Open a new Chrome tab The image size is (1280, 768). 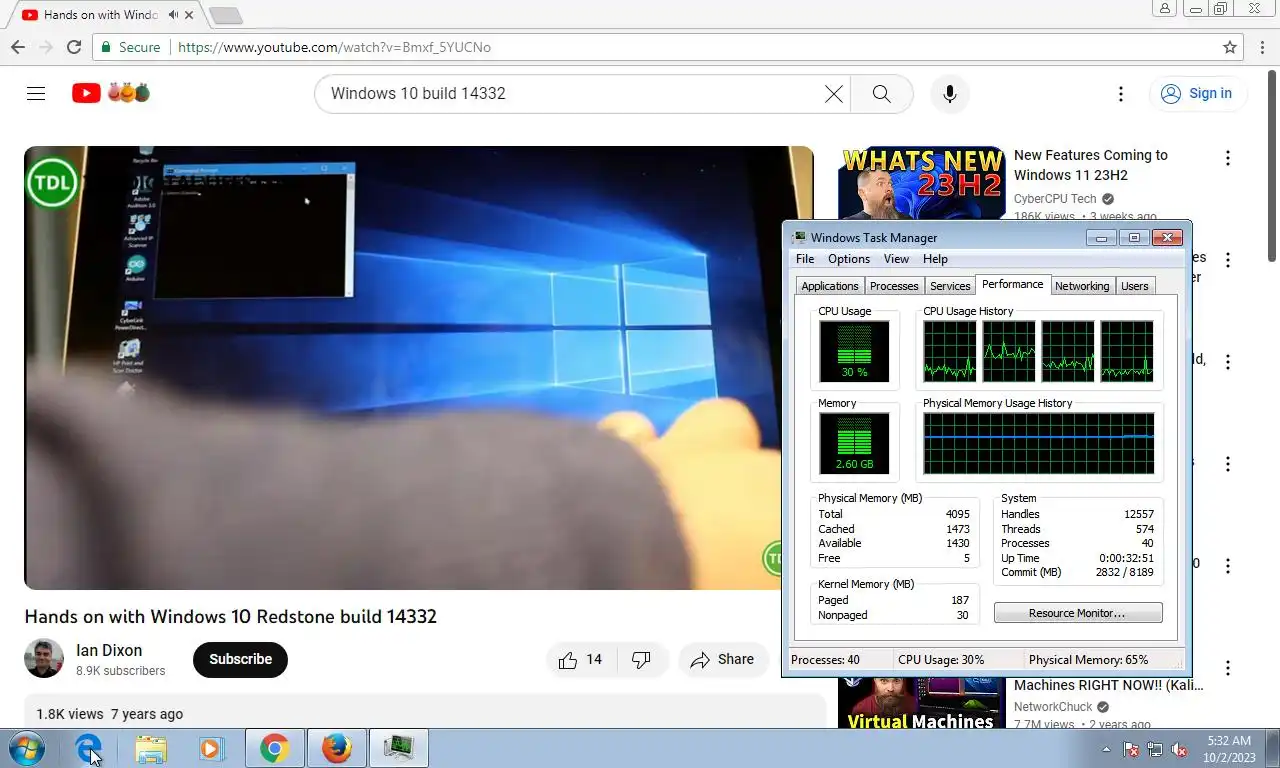pyautogui.click(x=226, y=15)
